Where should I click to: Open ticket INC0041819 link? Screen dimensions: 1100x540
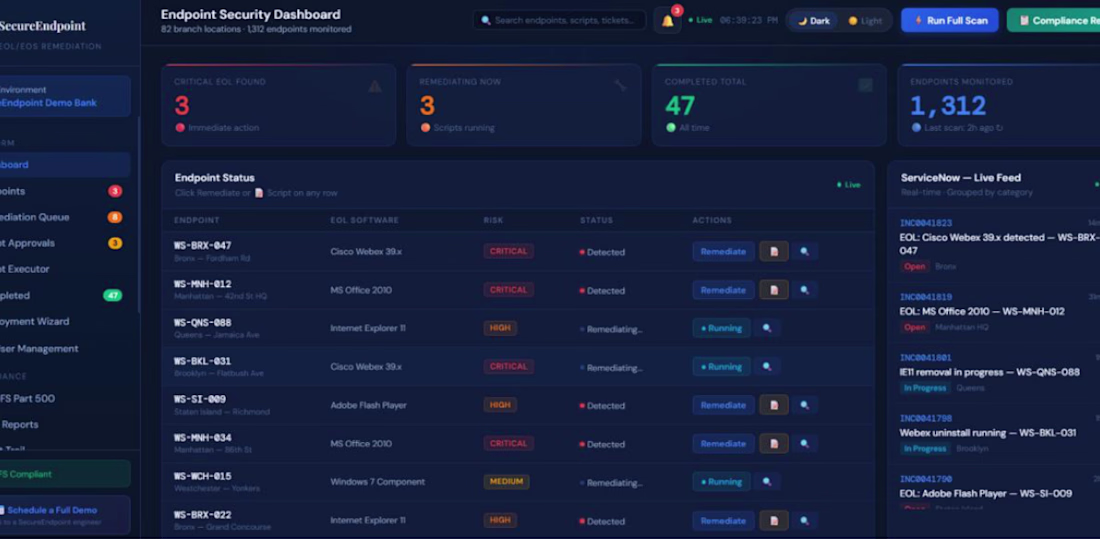[x=925, y=297]
